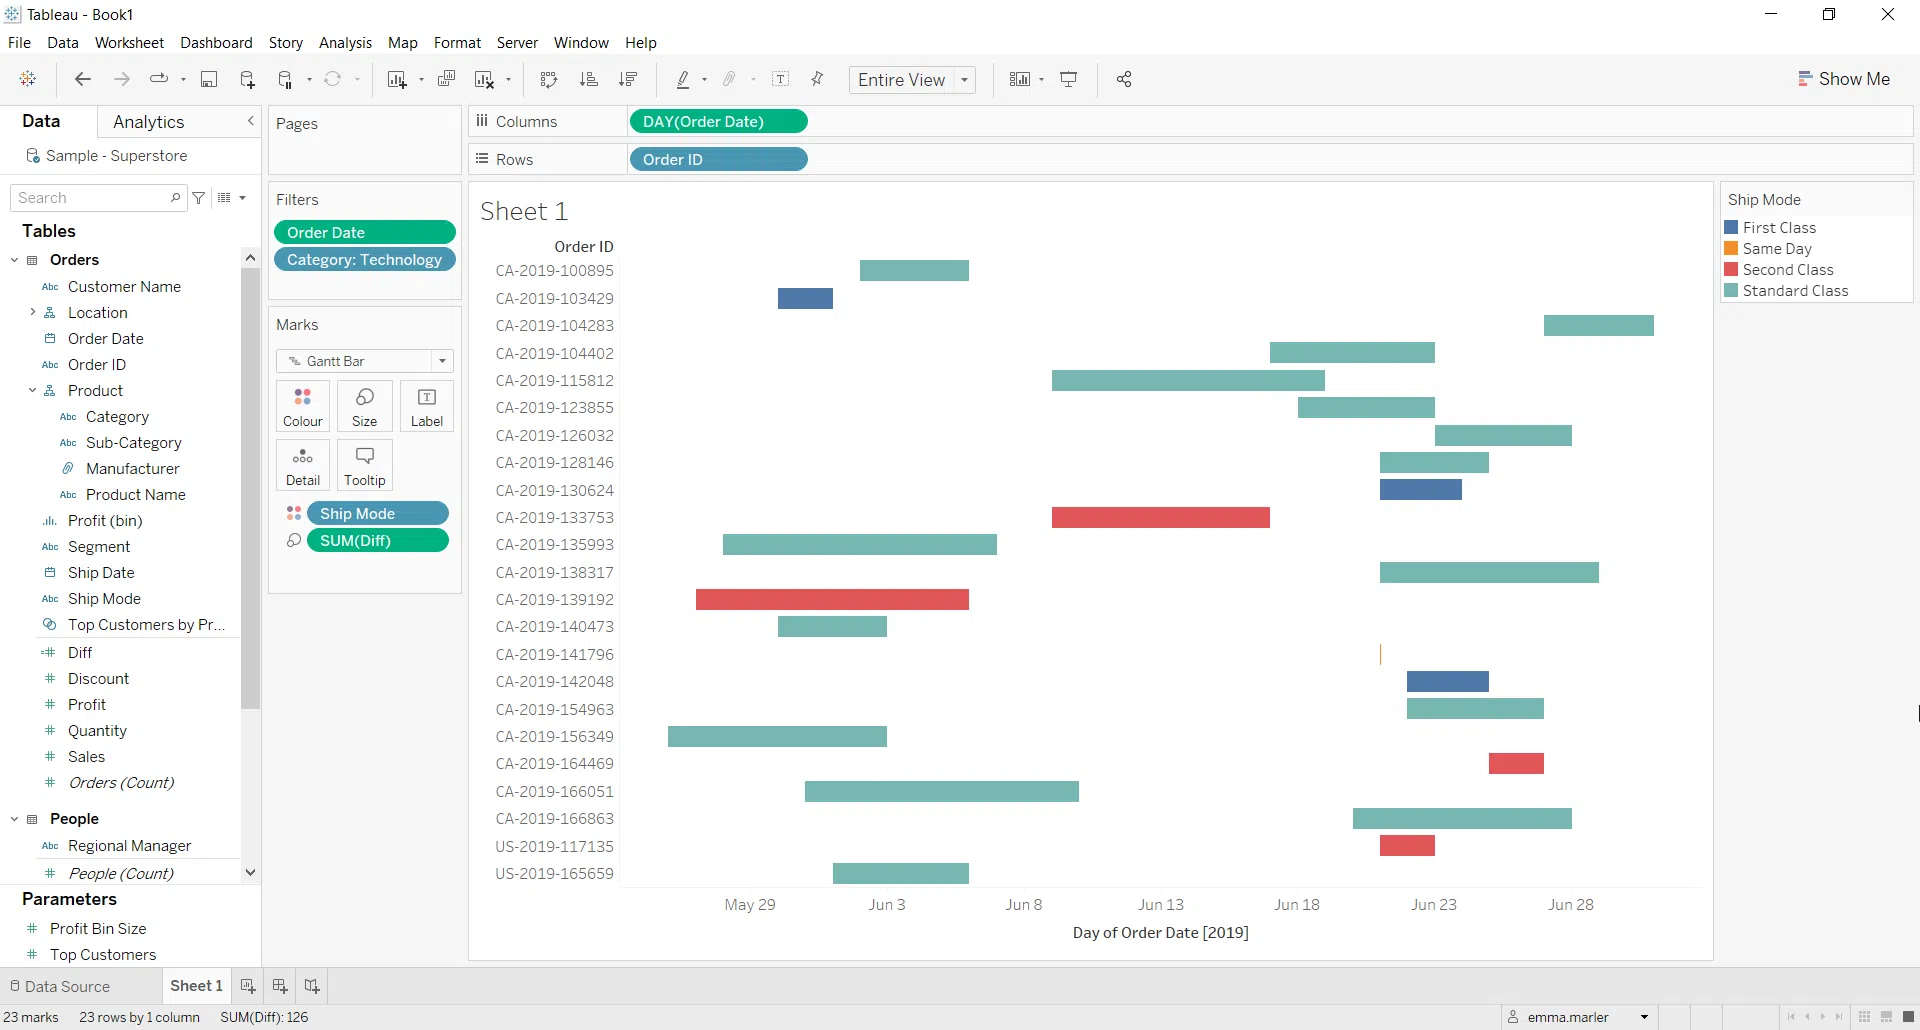Image resolution: width=1920 pixels, height=1030 pixels.
Task: Switch to the Analytics tab
Action: coord(149,121)
